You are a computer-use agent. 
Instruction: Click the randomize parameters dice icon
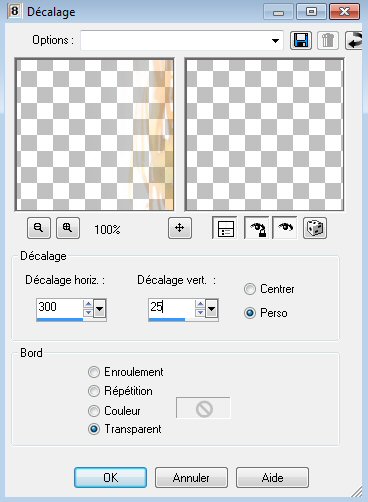pyautogui.click(x=315, y=228)
